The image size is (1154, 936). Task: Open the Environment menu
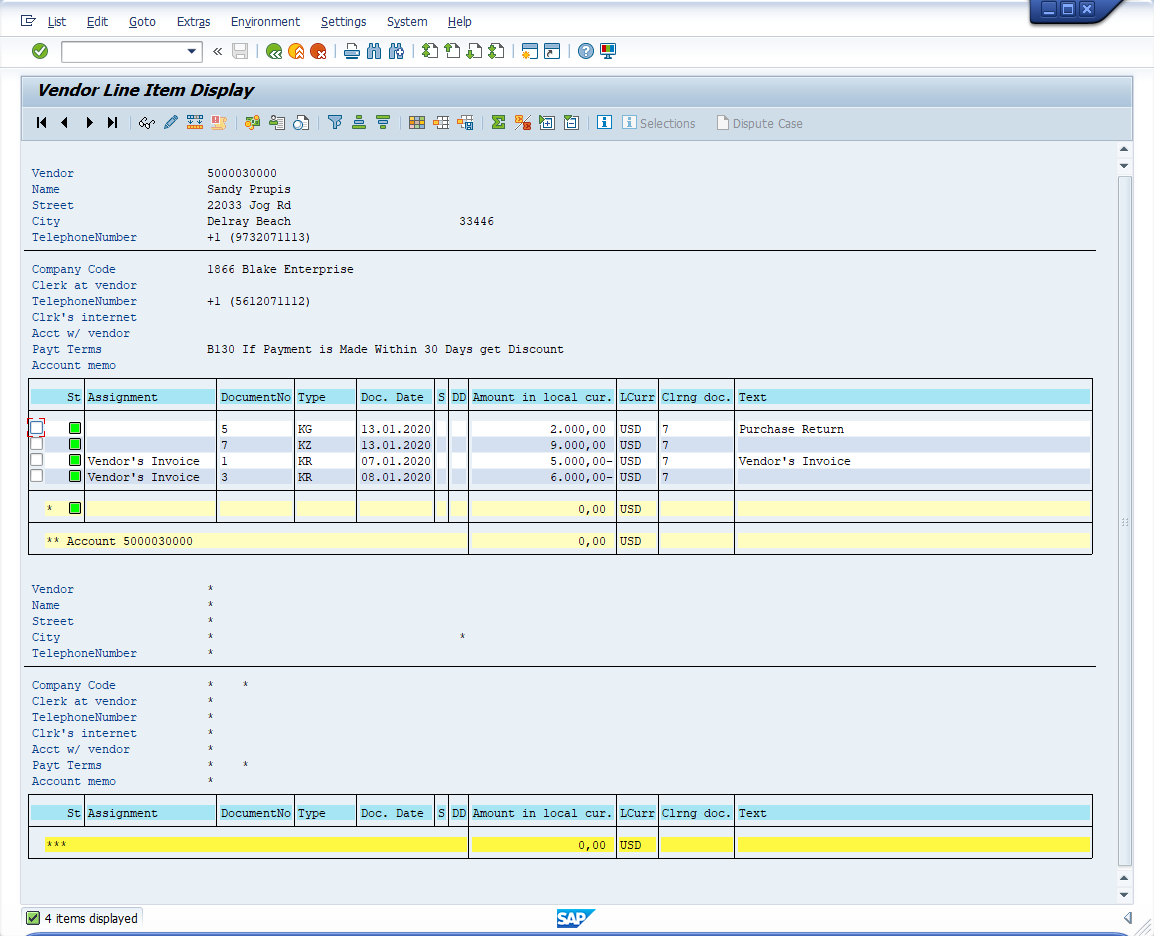(265, 21)
